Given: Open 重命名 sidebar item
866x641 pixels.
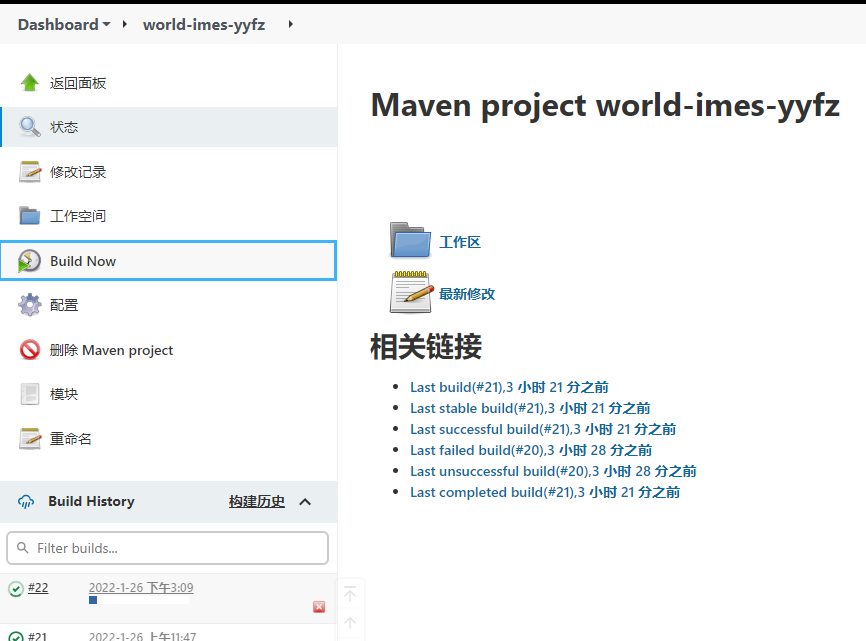Looking at the screenshot, I should pyautogui.click(x=71, y=439).
